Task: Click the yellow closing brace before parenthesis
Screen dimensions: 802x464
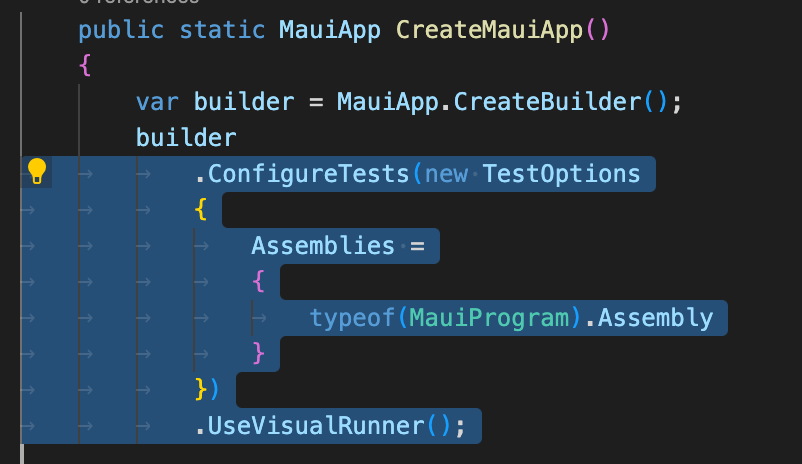Action: 200,390
